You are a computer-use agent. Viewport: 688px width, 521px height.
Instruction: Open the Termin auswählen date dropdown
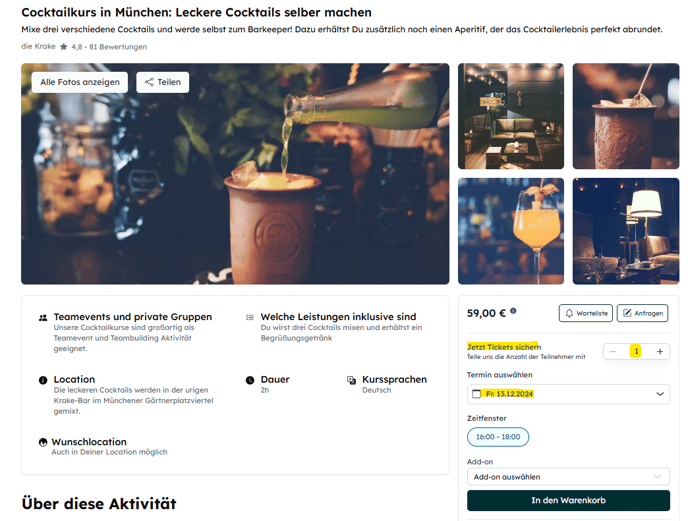(568, 394)
